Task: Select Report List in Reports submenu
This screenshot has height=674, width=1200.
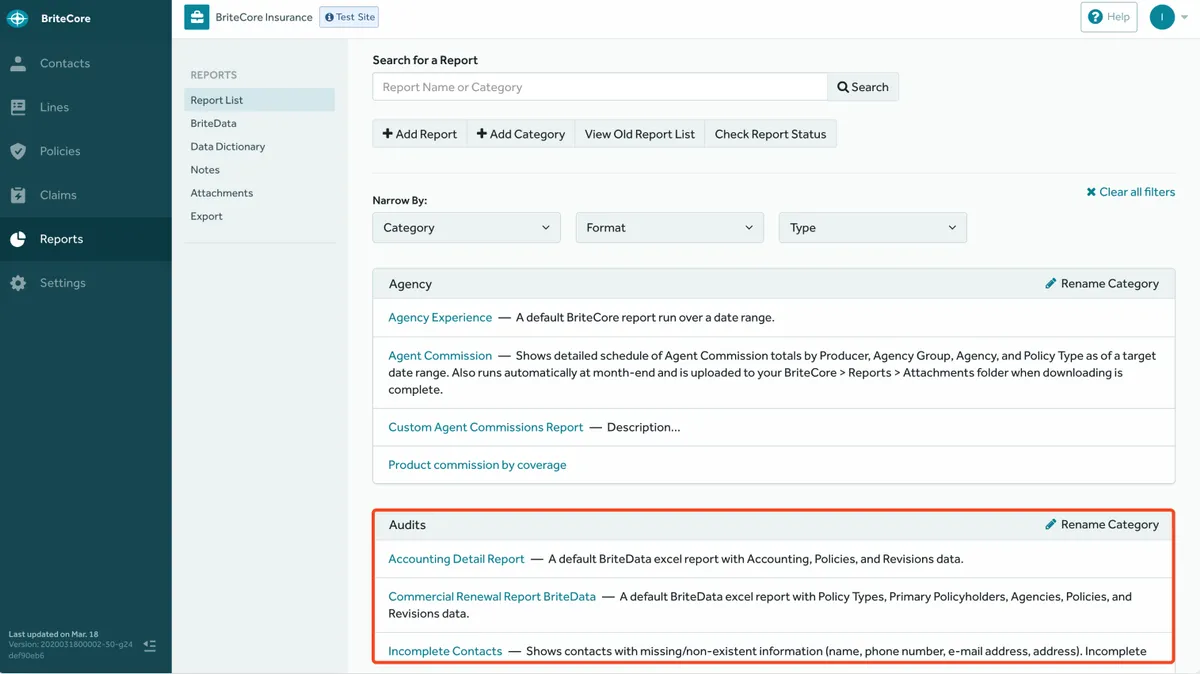Action: pos(260,100)
